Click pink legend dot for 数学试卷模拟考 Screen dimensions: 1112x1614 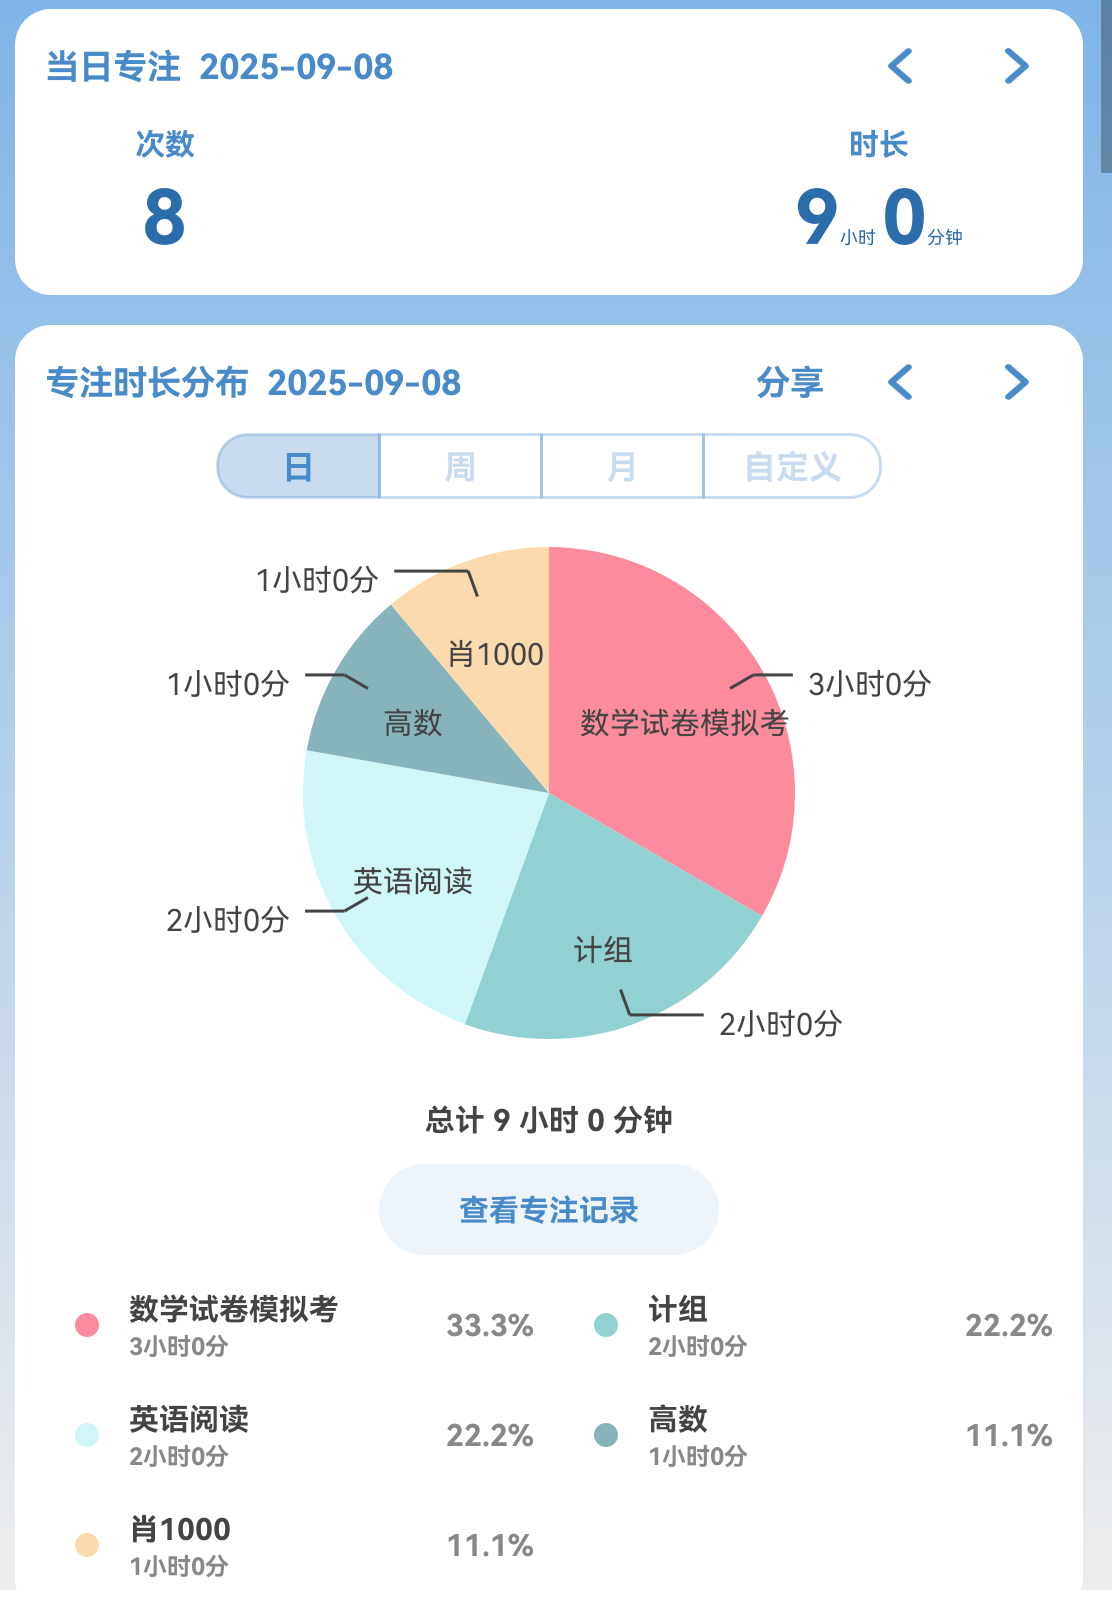(x=87, y=1325)
